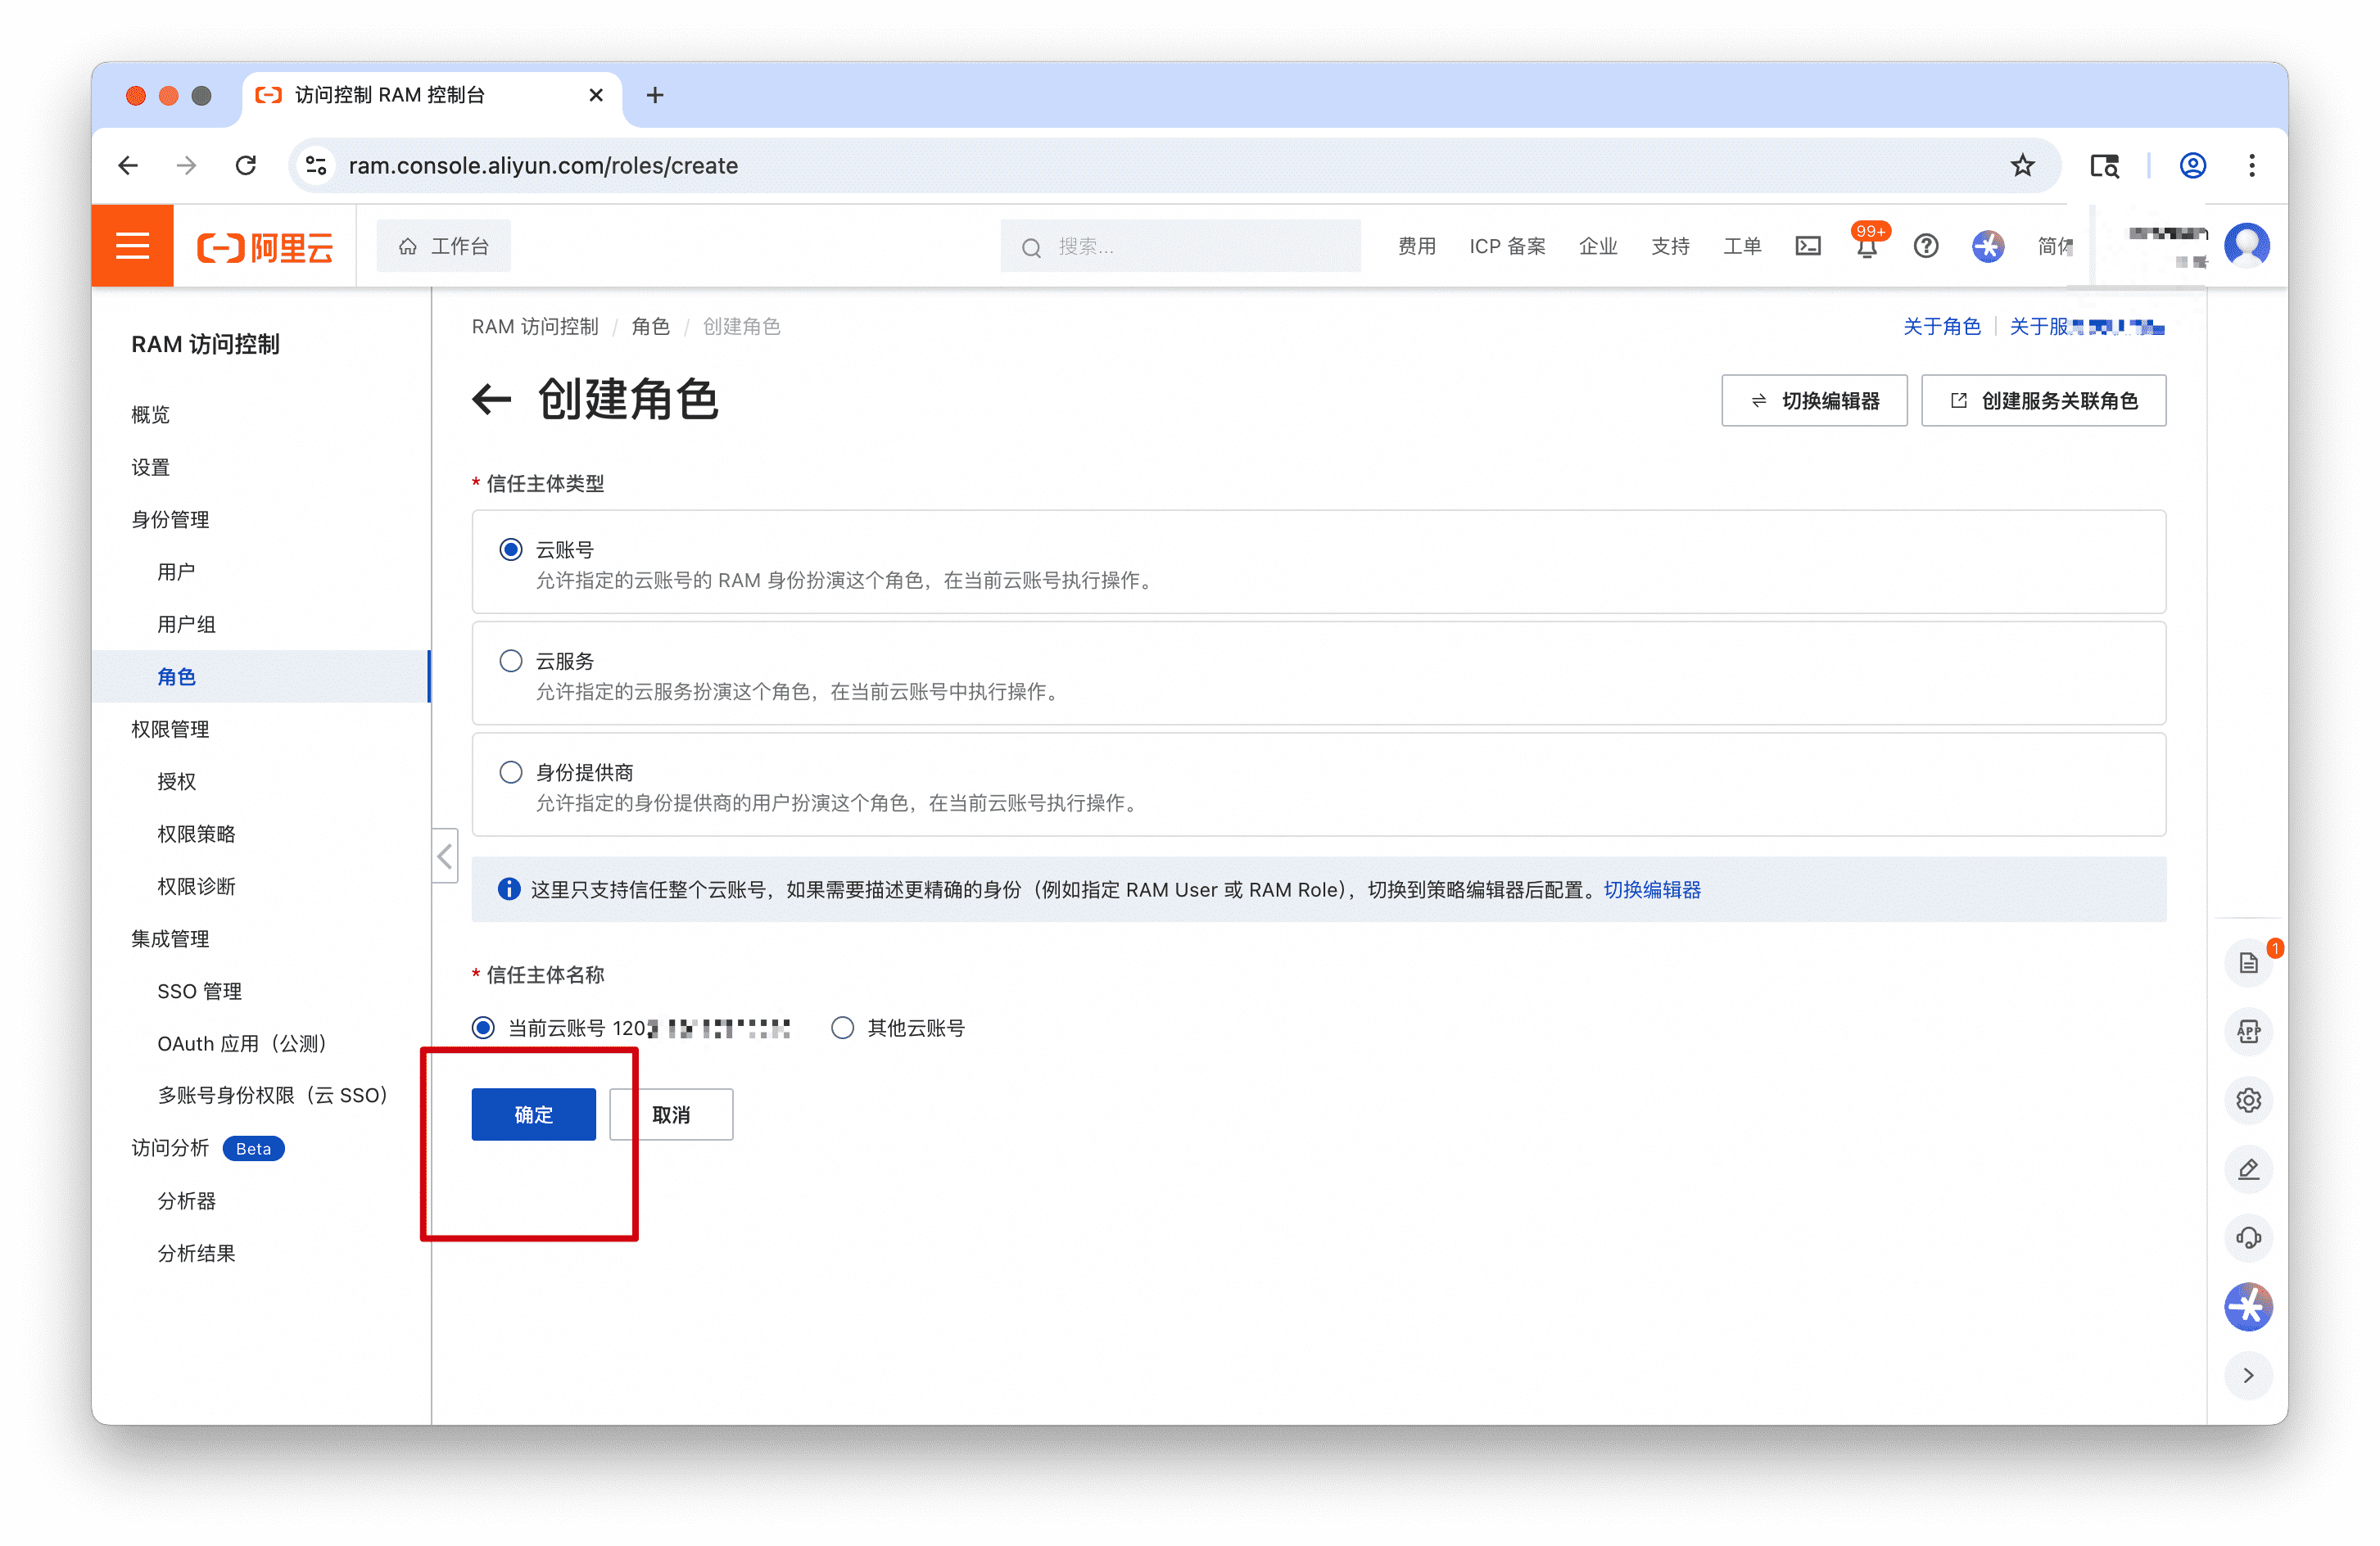This screenshot has width=2380, height=1546.
Task: Click the help question mark icon
Action: point(1925,246)
